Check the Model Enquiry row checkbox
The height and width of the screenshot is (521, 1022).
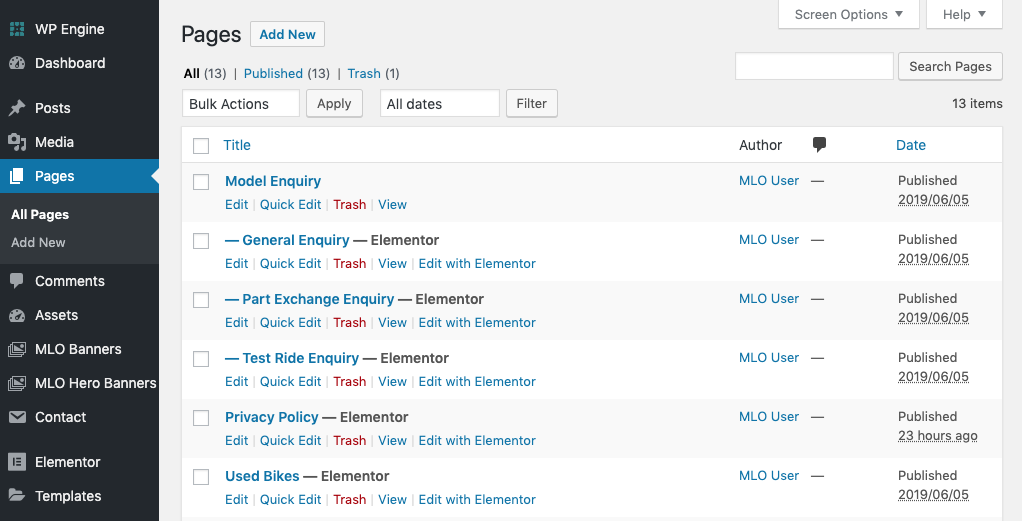tap(201, 182)
